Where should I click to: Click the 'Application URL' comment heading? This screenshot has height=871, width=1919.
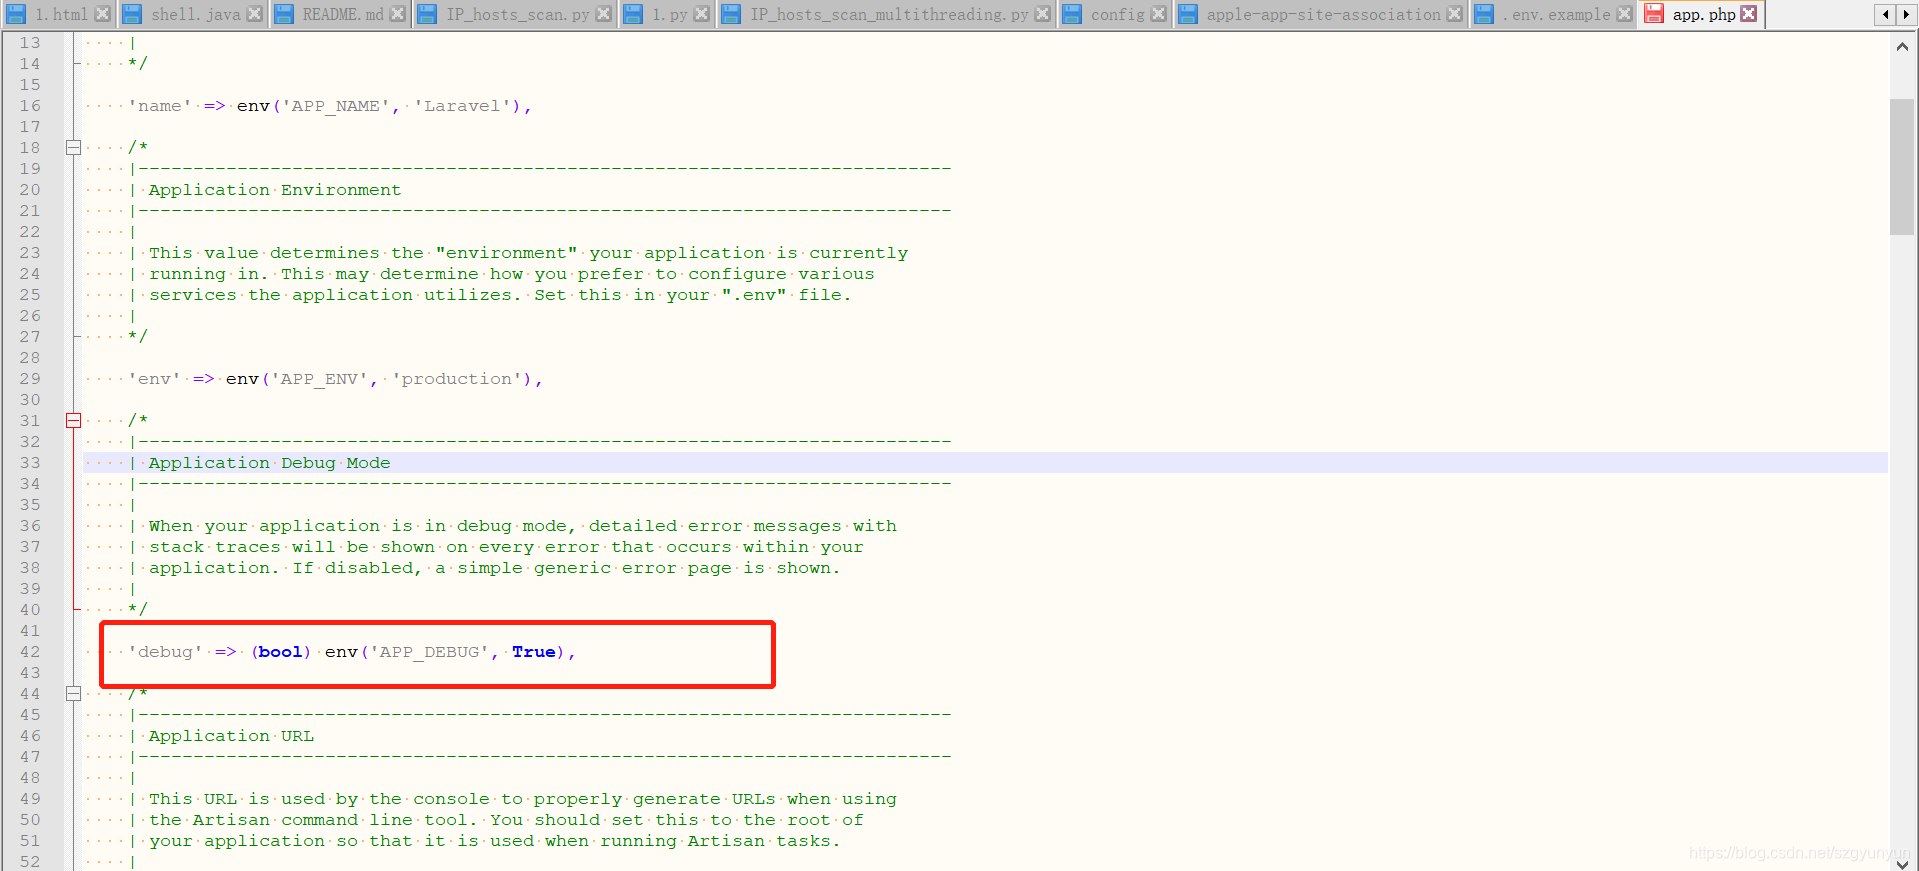(x=231, y=736)
